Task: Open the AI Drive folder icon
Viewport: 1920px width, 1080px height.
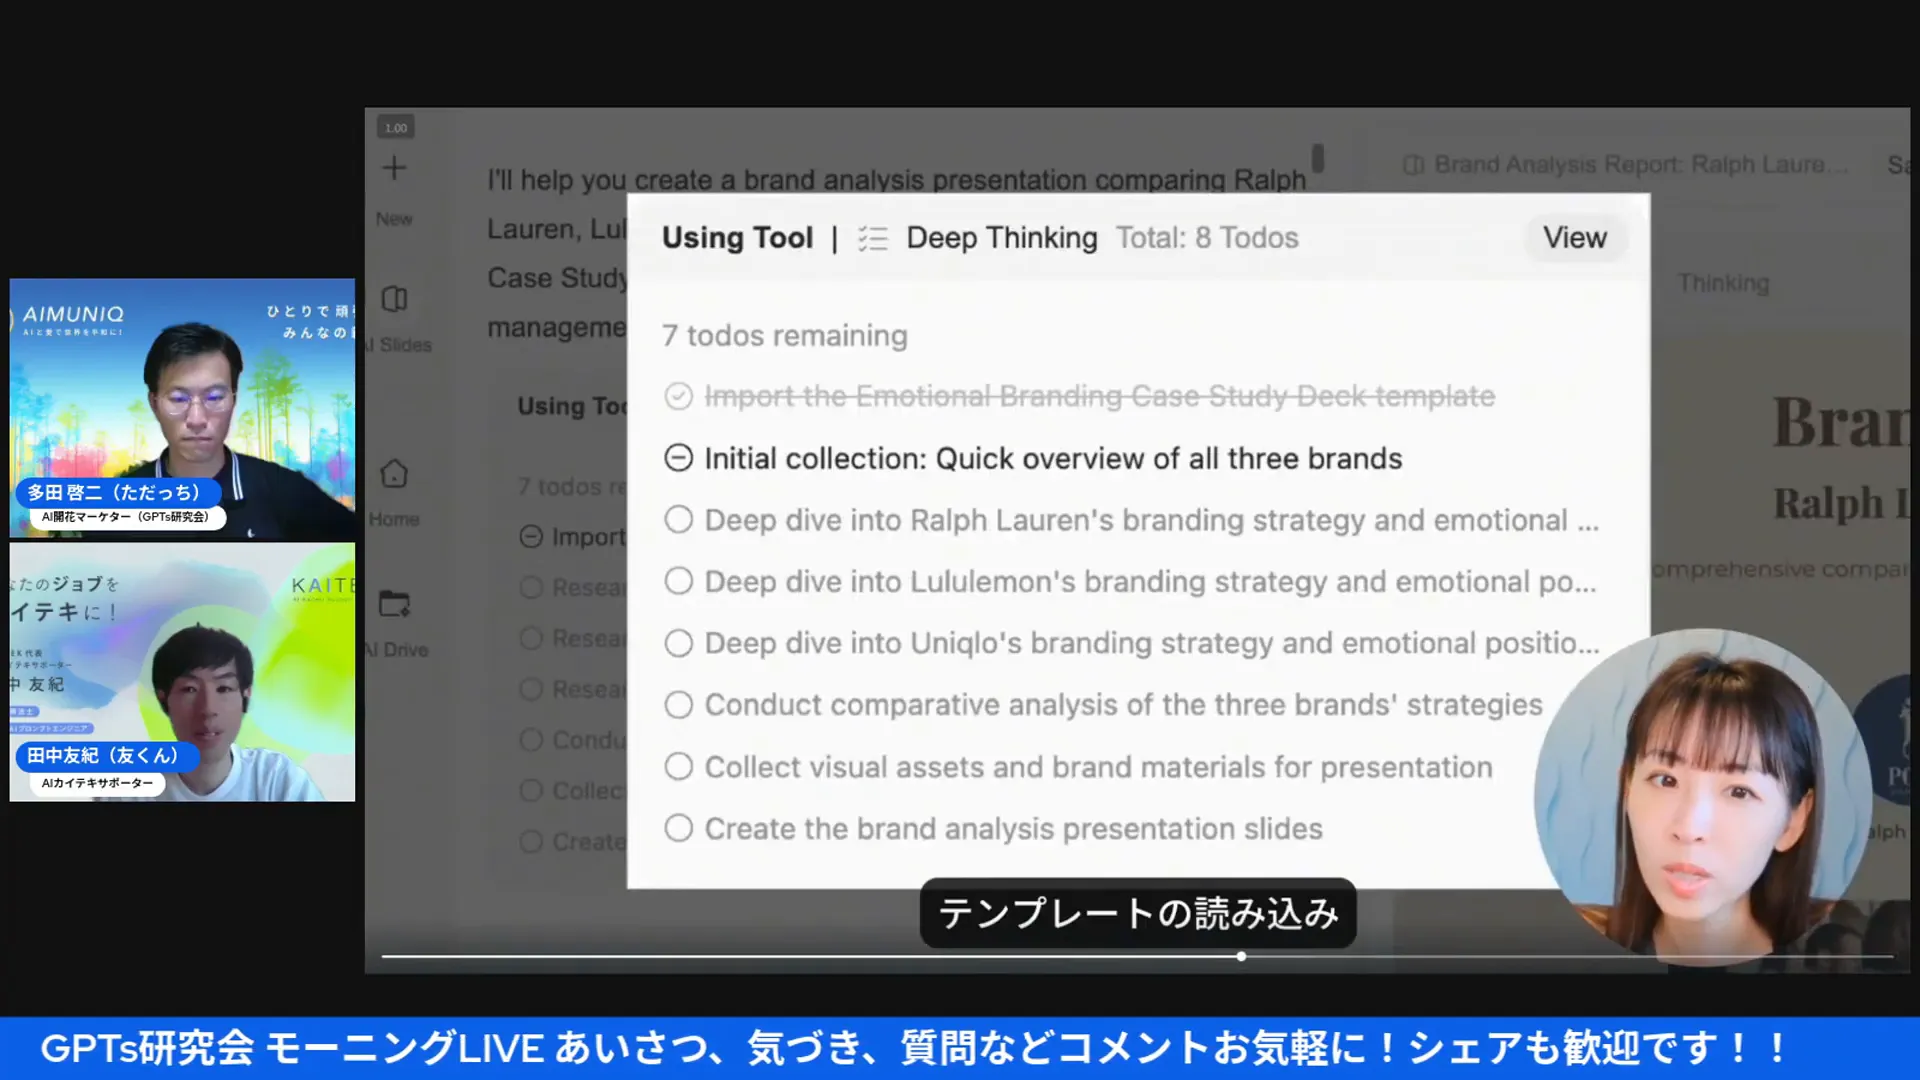Action: coord(394,603)
